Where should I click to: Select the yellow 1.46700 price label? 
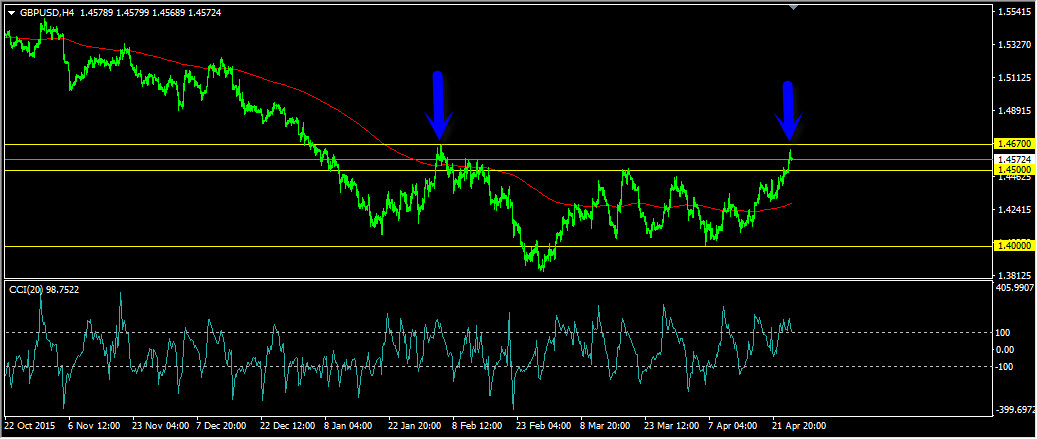tap(1013, 145)
